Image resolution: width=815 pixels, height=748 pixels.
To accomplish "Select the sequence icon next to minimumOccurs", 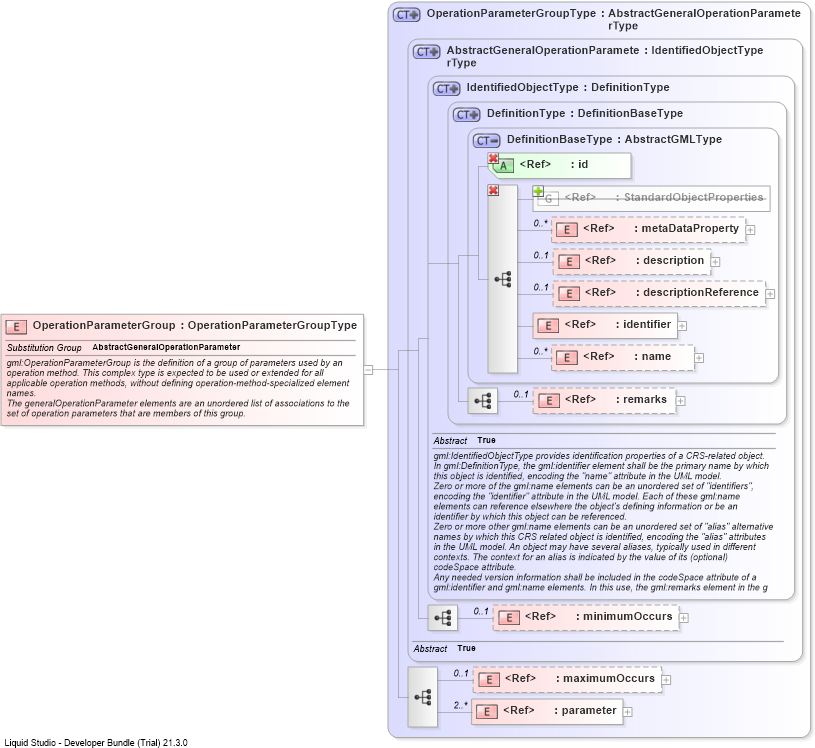I will (x=442, y=618).
